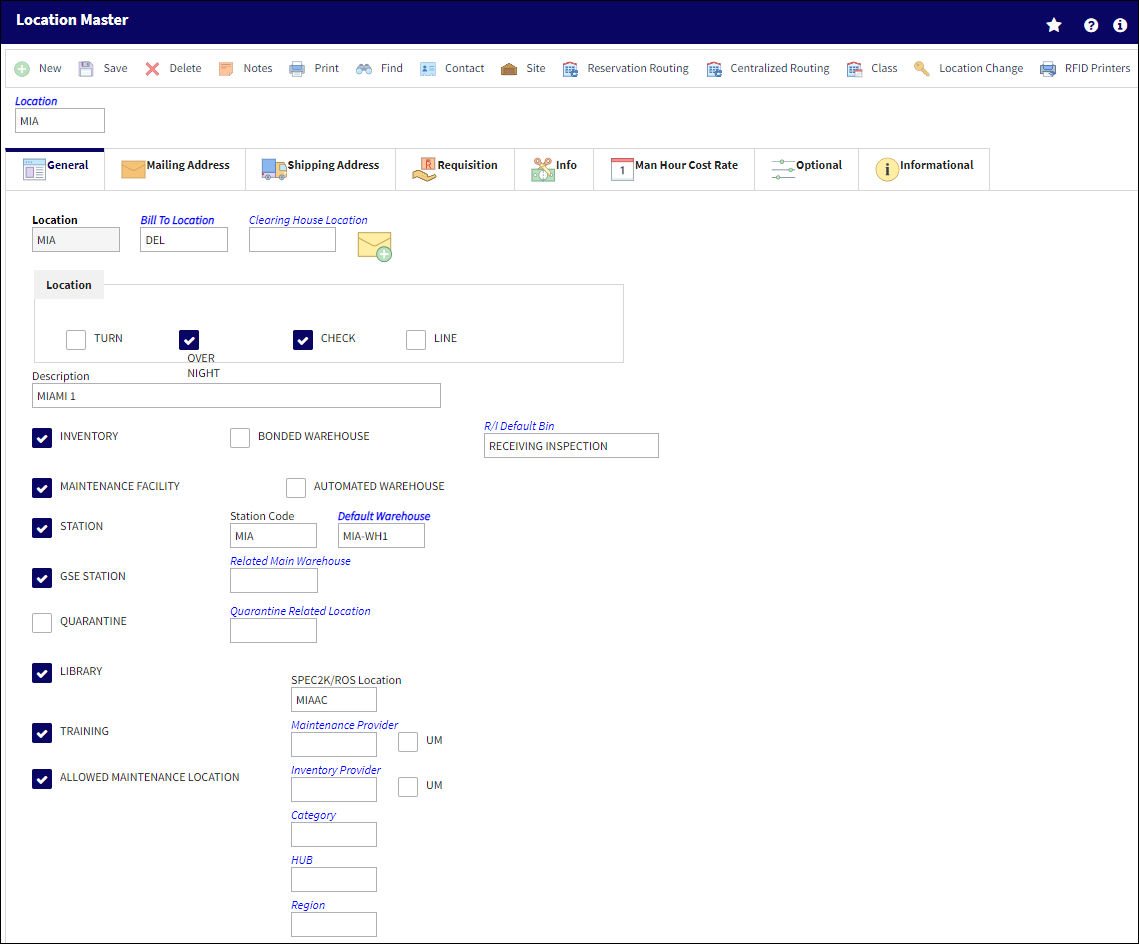
Task: Enable the AUTOMATED WAREHOUSE checkbox
Action: (x=296, y=488)
